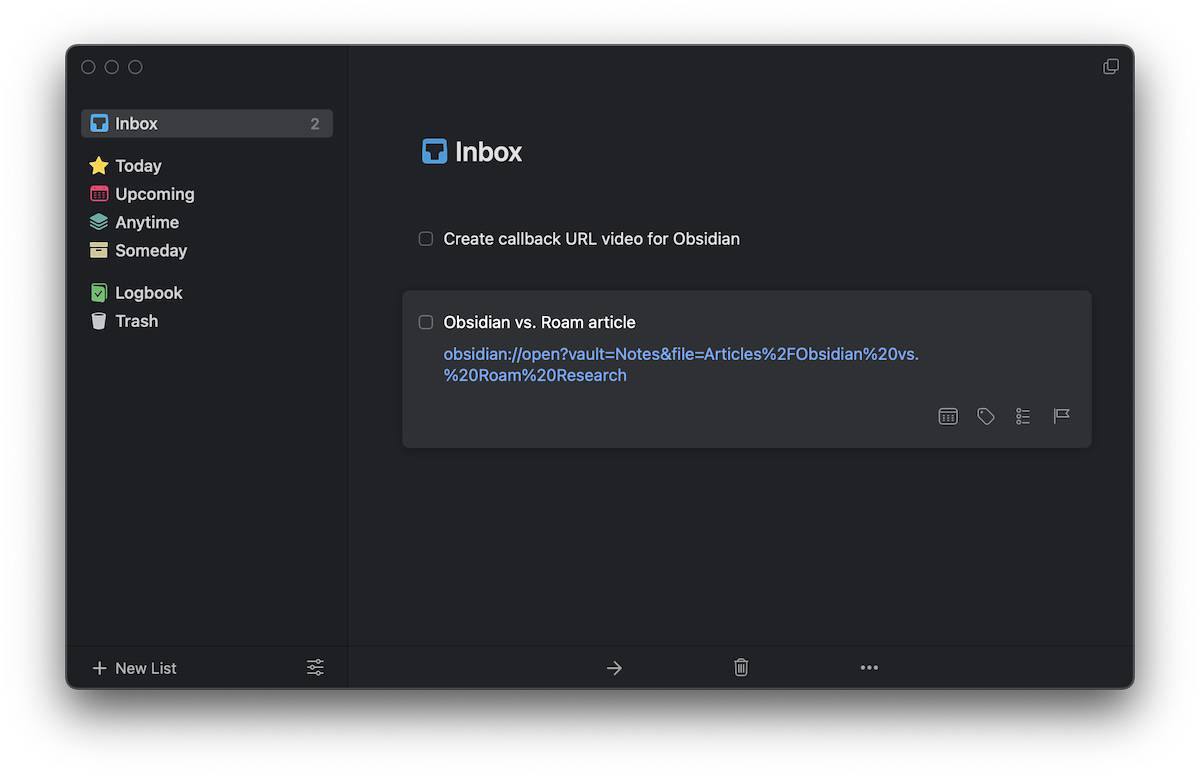View the Logbook list
Image resolution: width=1200 pixels, height=776 pixels.
(149, 293)
